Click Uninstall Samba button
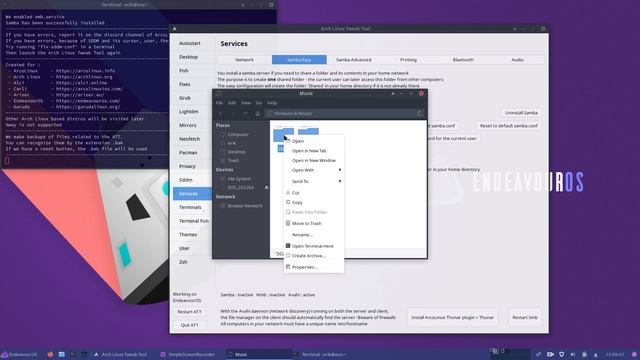Viewport: 640px width, 360px height. tap(521, 113)
